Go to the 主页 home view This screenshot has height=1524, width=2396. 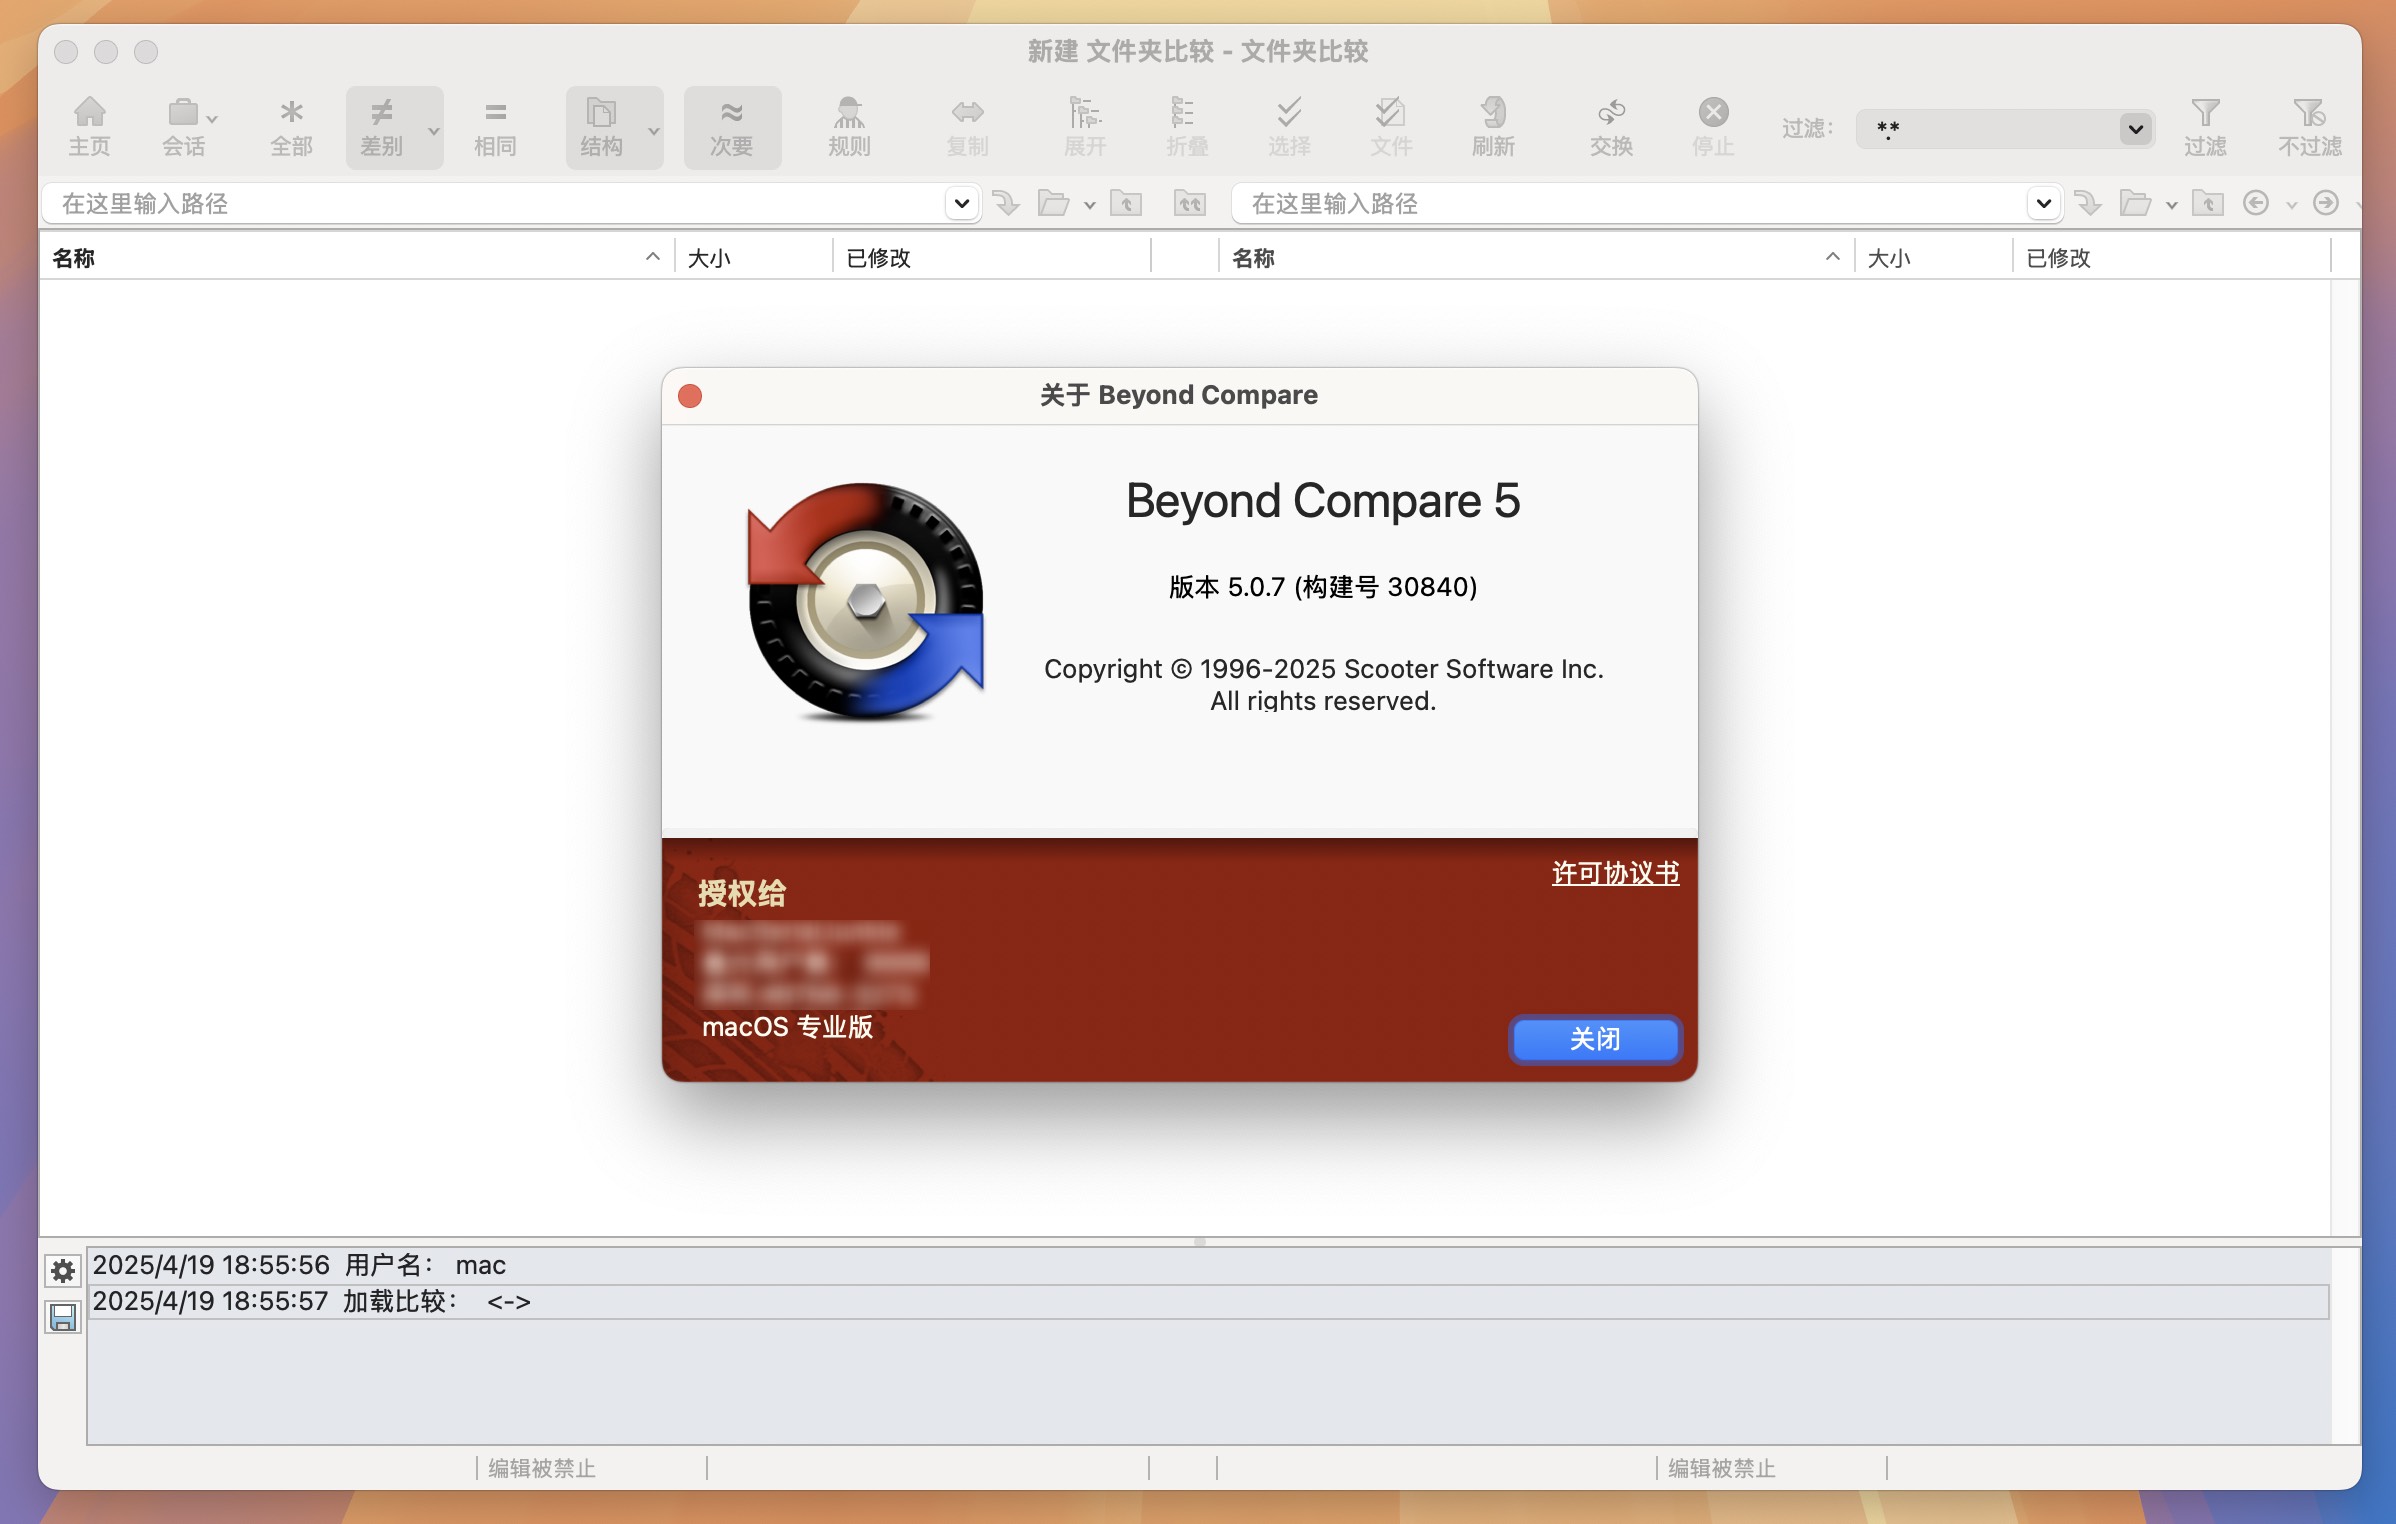pos(89,127)
